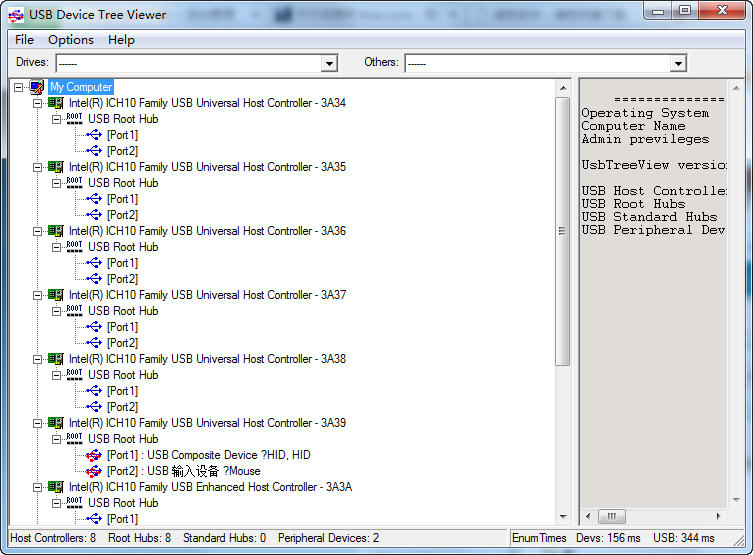Open the Drives dropdown list

click(329, 63)
